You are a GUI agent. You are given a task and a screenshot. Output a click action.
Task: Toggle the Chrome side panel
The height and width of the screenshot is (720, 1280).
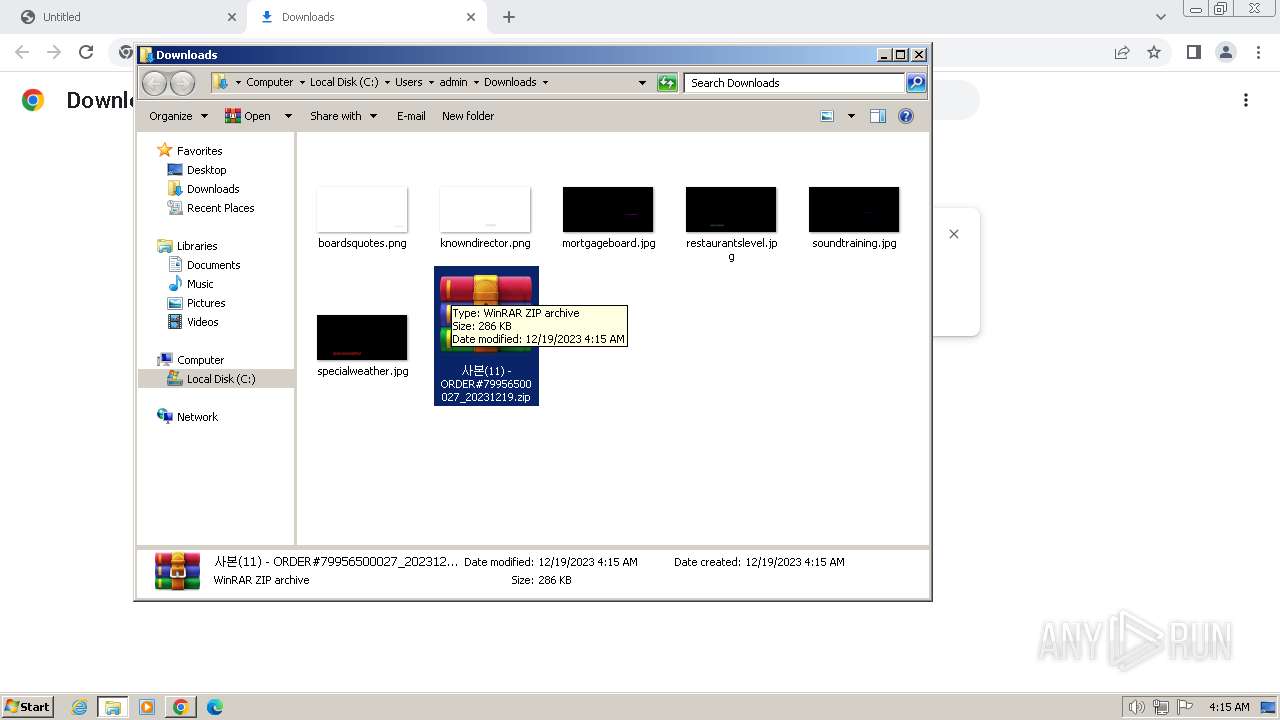pyautogui.click(x=1193, y=52)
